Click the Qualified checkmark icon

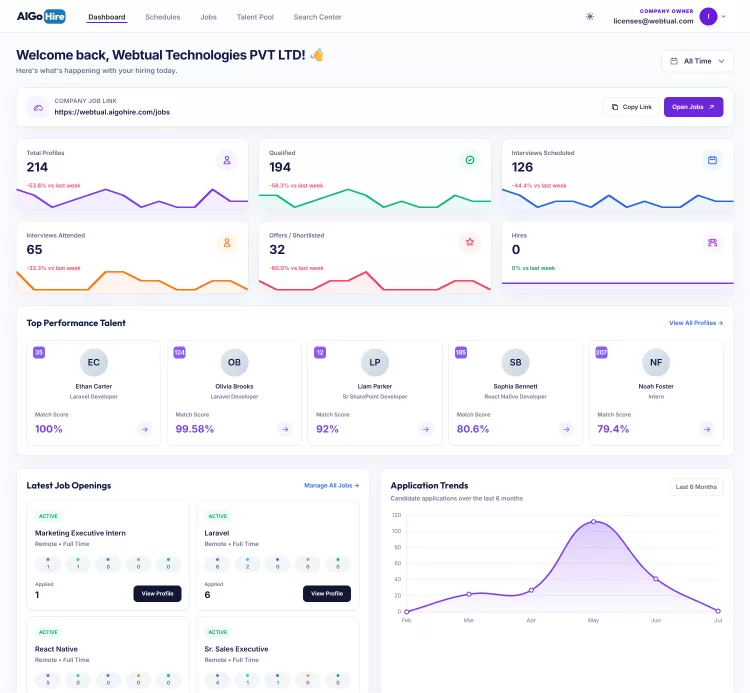pos(470,160)
